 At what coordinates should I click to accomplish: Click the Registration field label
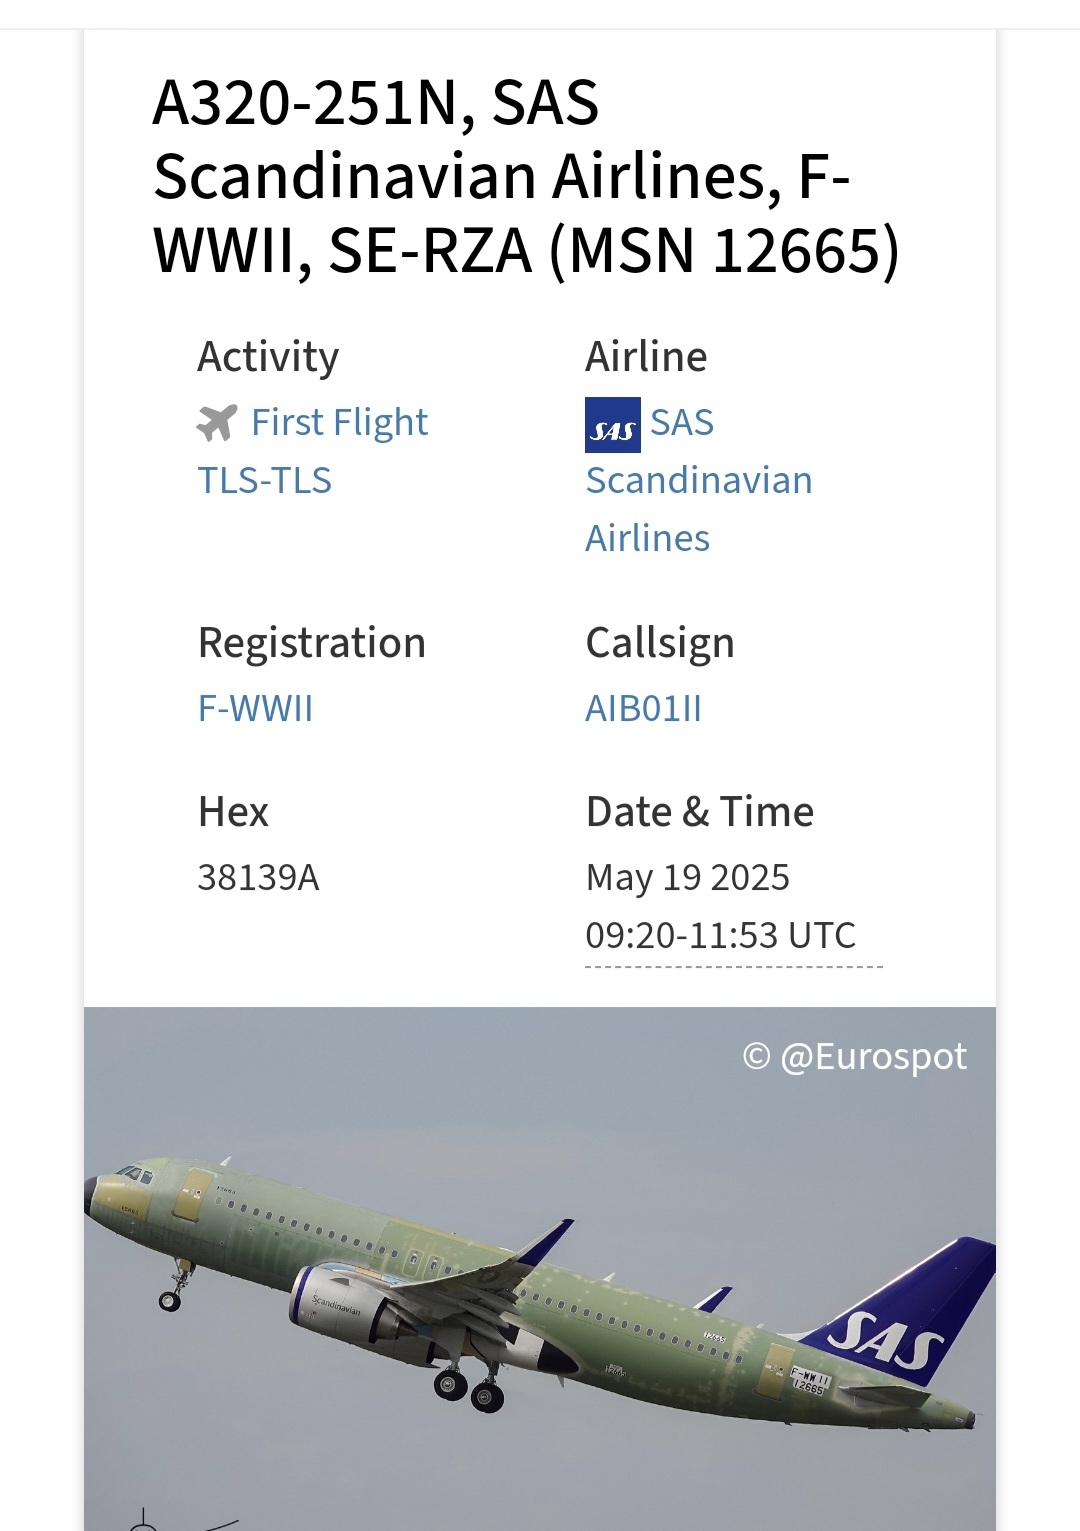coord(311,643)
